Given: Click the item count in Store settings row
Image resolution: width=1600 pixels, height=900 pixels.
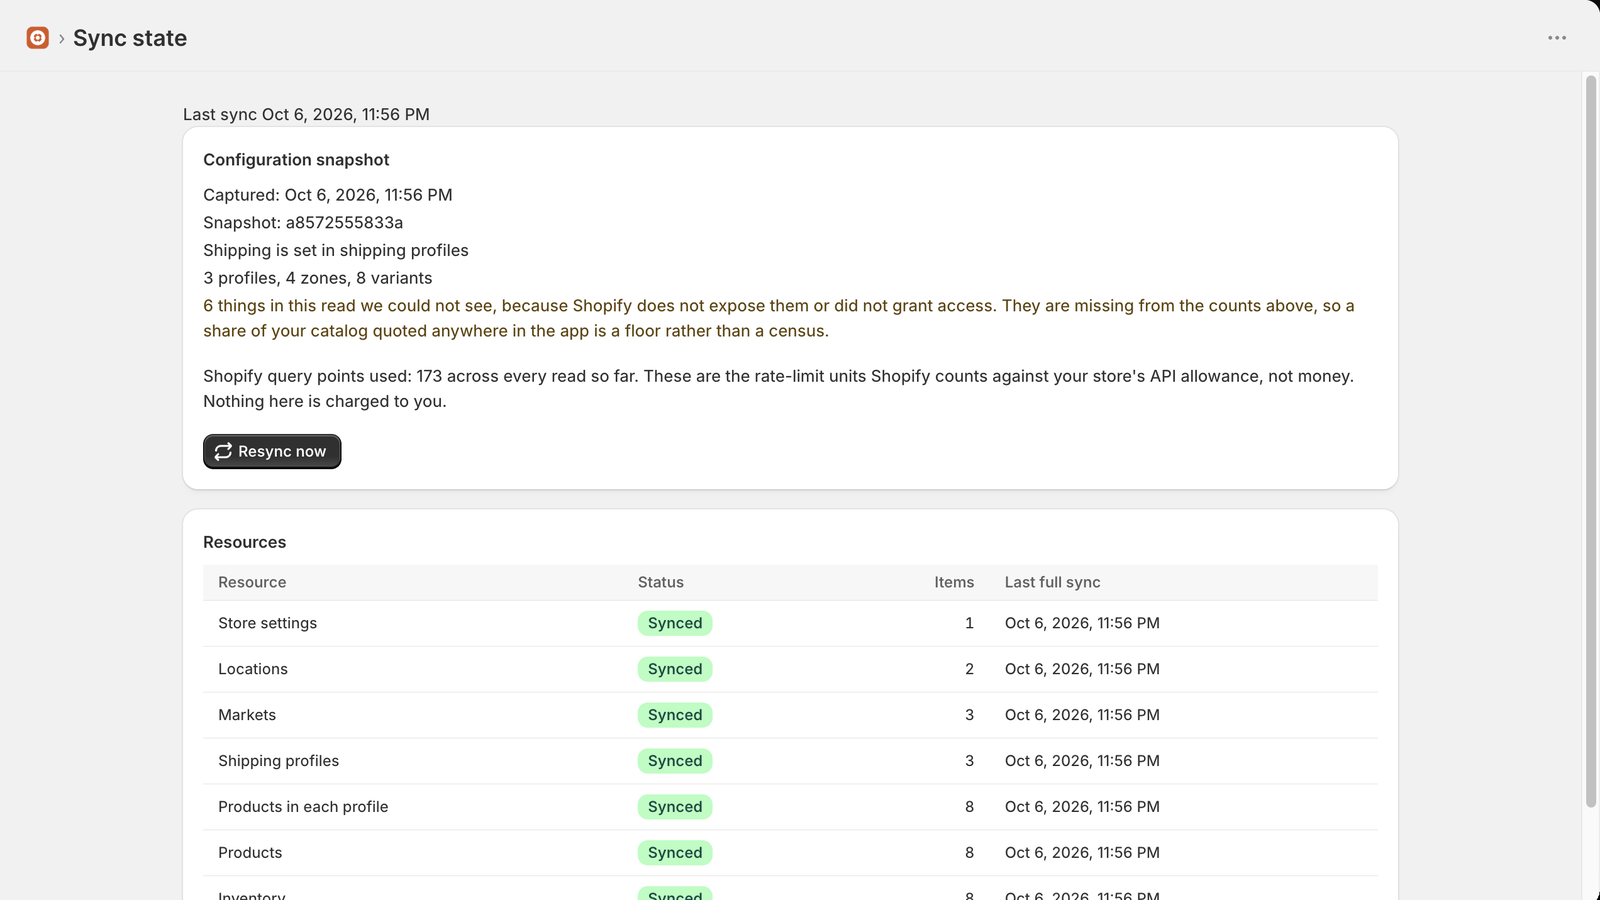Looking at the screenshot, I should (969, 623).
